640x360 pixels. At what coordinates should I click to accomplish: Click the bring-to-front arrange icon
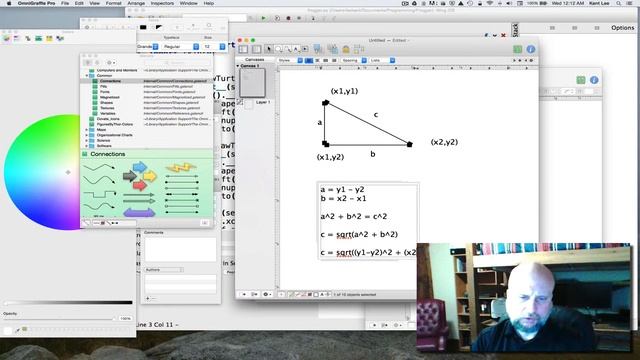coord(318,49)
